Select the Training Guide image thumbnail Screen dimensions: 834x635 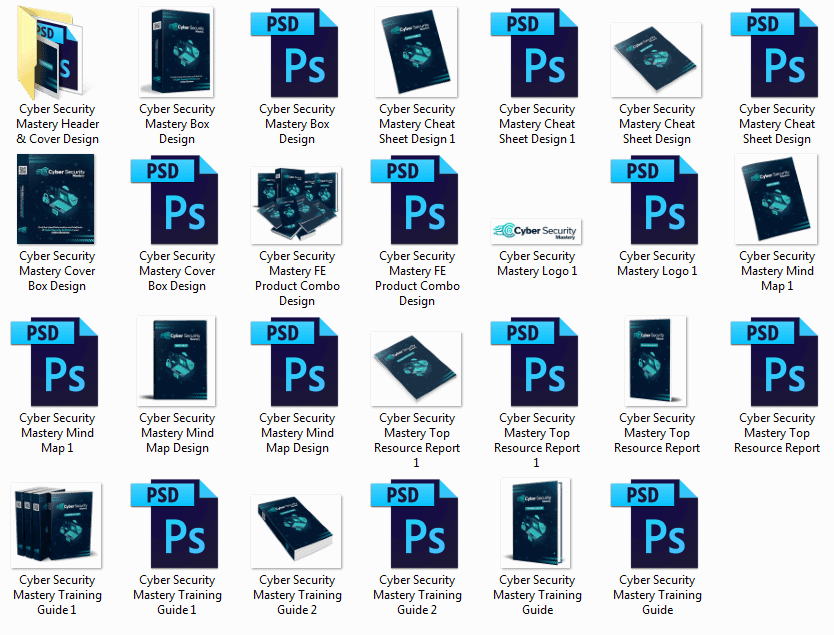pos(535,523)
